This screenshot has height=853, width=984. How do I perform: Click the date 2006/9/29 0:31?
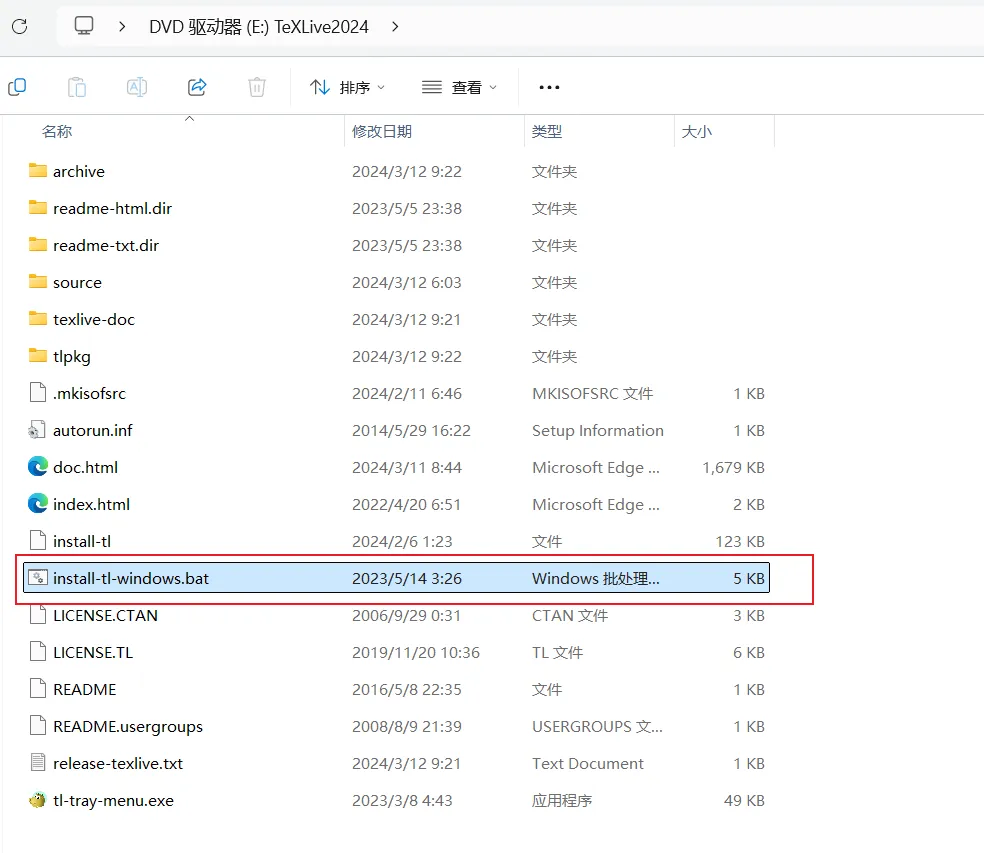coord(406,616)
